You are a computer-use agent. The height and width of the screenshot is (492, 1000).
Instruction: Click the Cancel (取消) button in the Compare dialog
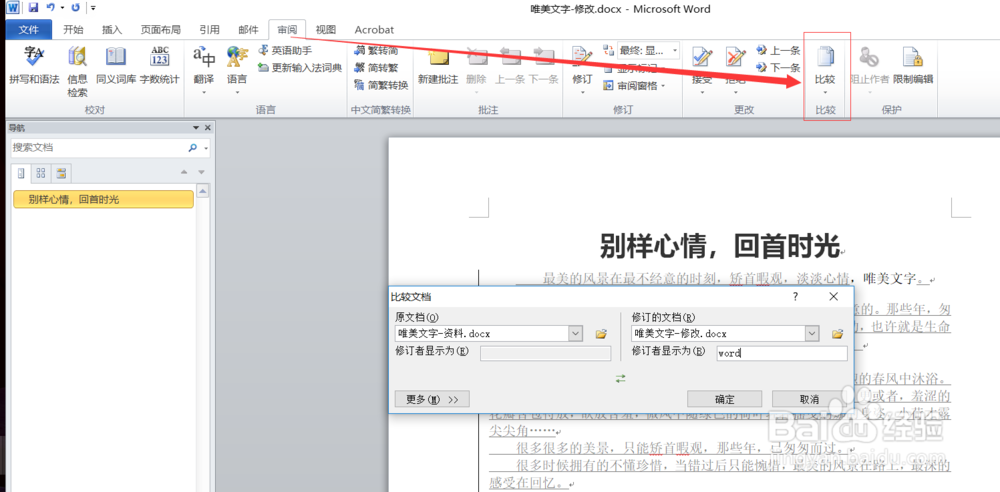point(809,399)
